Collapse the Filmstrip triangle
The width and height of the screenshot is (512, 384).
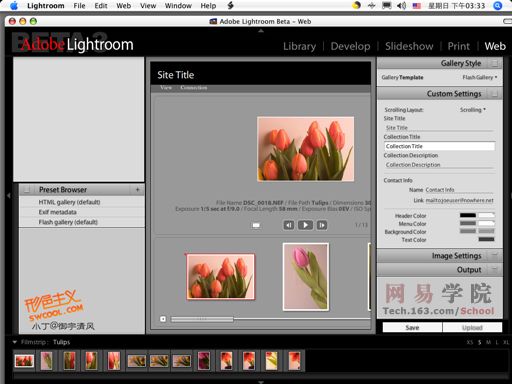(15, 342)
